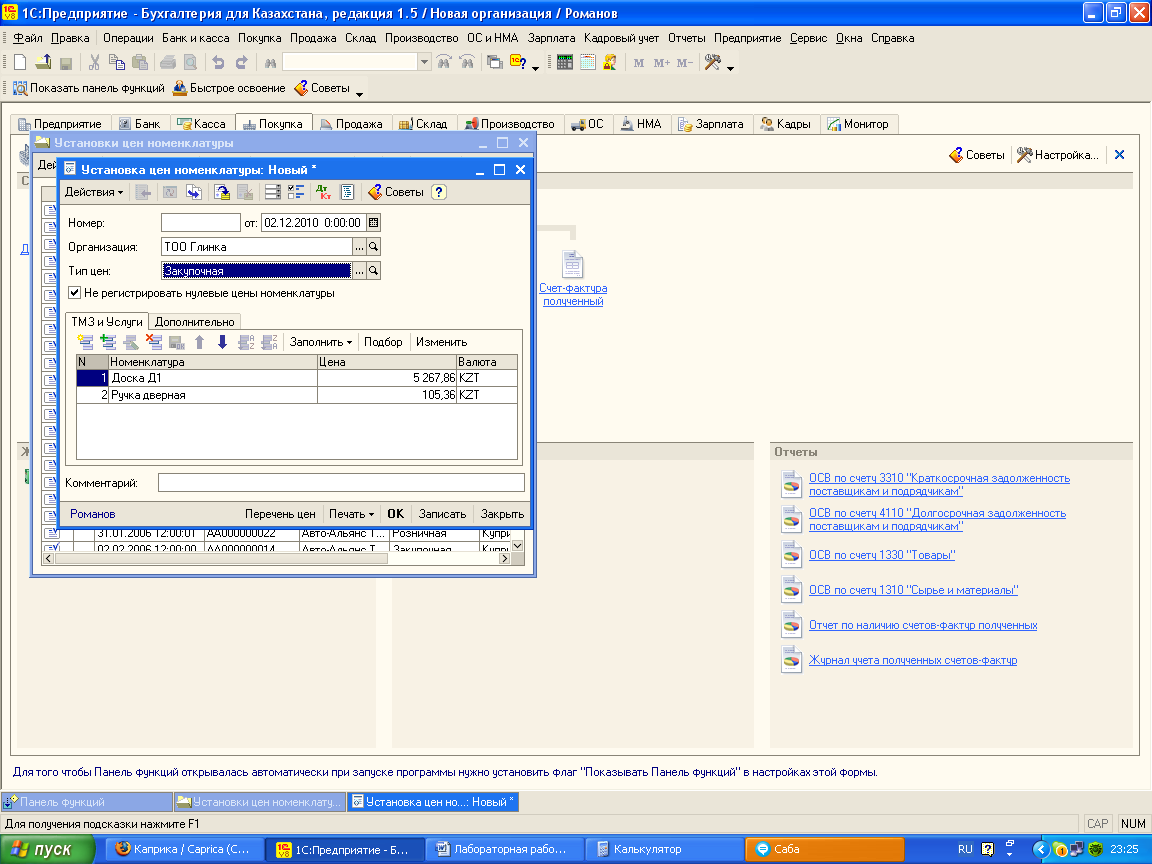Select the Ручка дверная table row
The height and width of the screenshot is (864, 1152).
coord(297,395)
